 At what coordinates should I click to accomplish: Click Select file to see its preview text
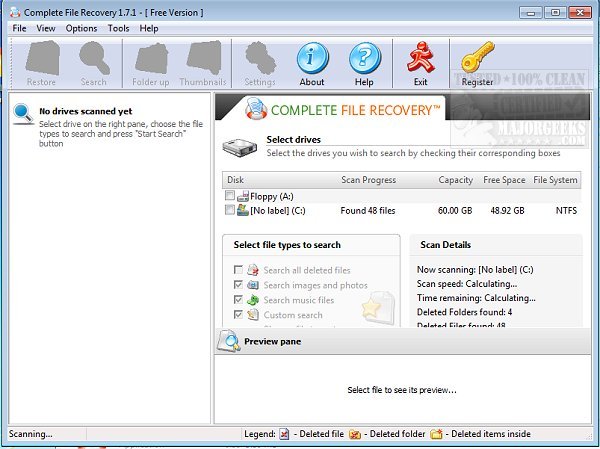tap(402, 390)
